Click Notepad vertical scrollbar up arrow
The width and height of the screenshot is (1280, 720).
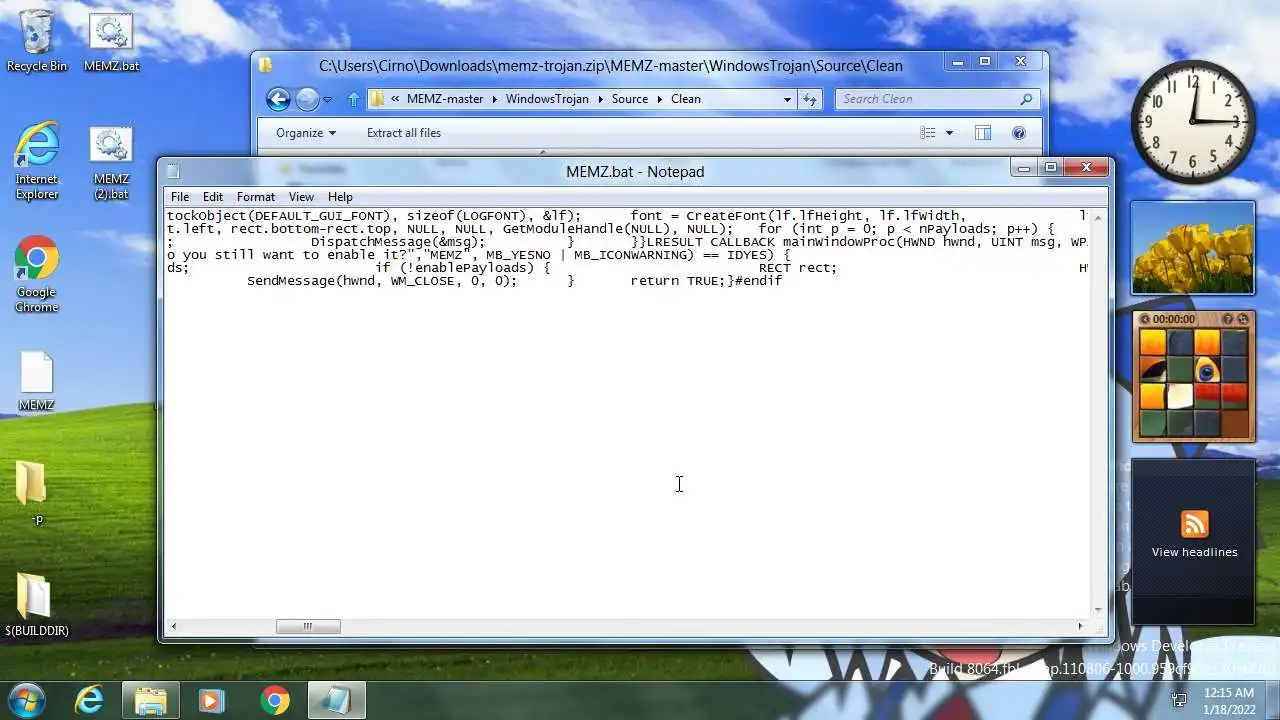pyautogui.click(x=1098, y=217)
